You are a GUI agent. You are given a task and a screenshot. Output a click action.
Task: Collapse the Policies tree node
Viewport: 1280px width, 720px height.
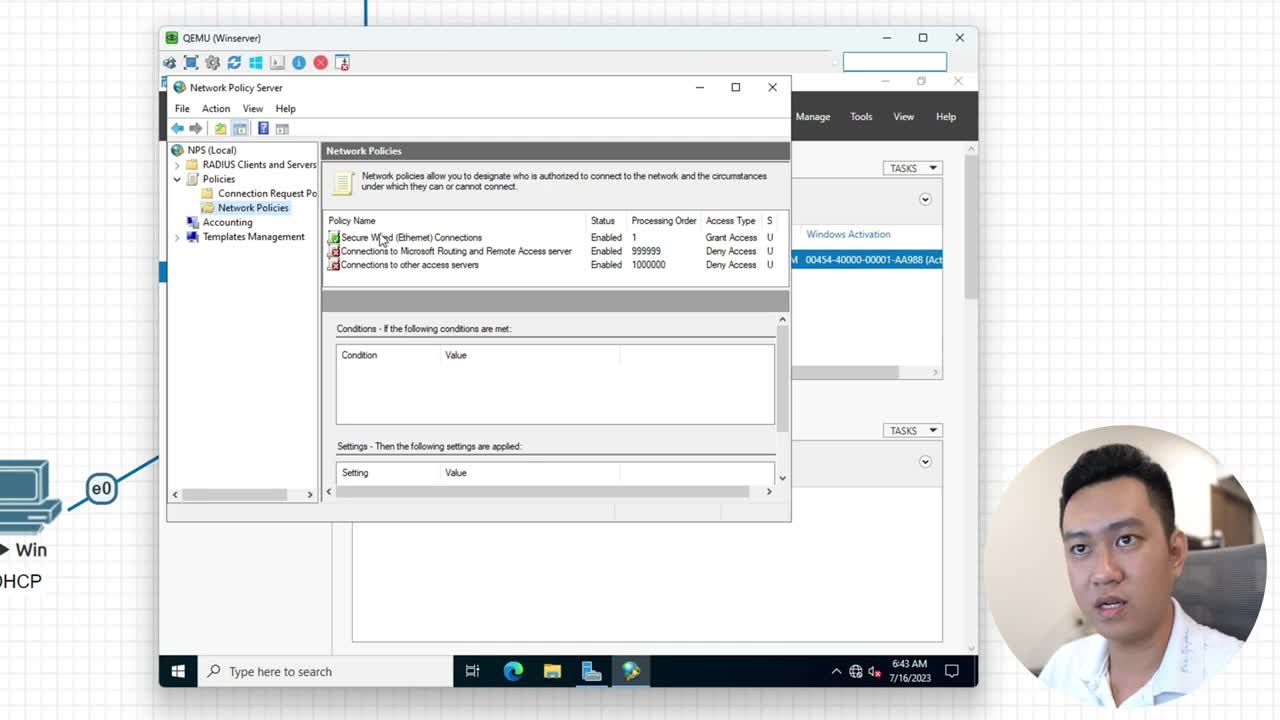pos(178,179)
